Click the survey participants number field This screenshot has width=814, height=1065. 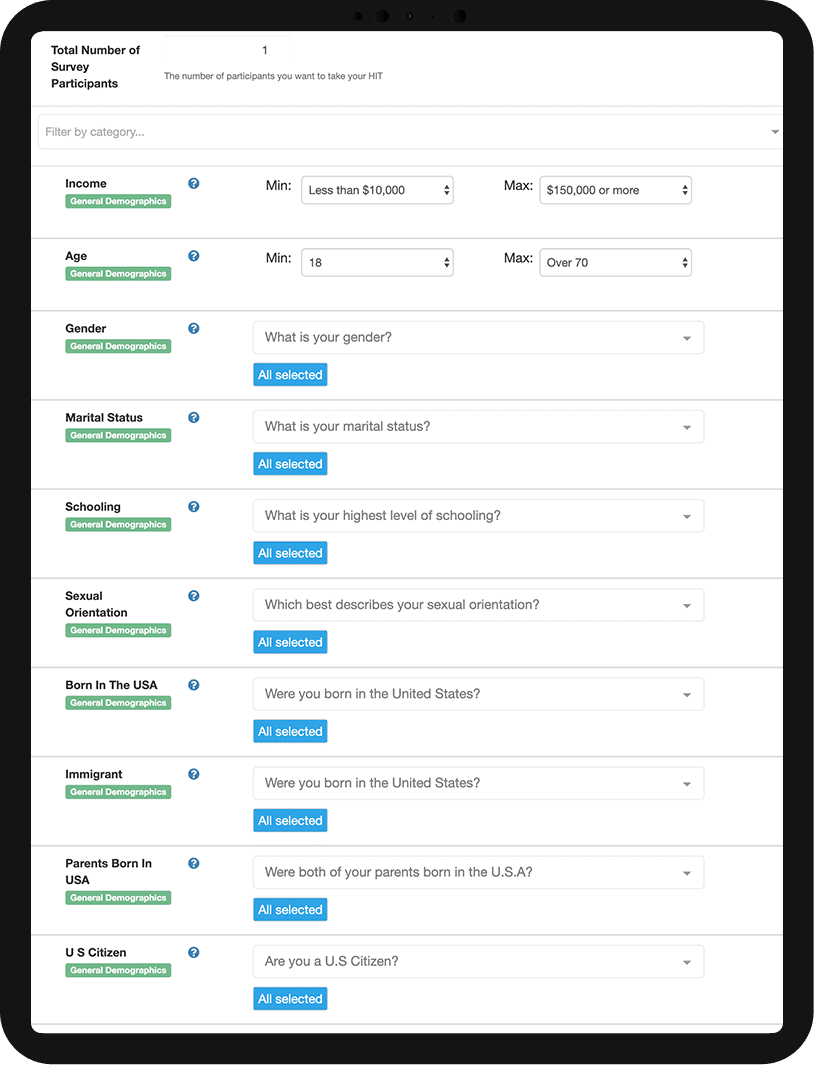pos(228,50)
